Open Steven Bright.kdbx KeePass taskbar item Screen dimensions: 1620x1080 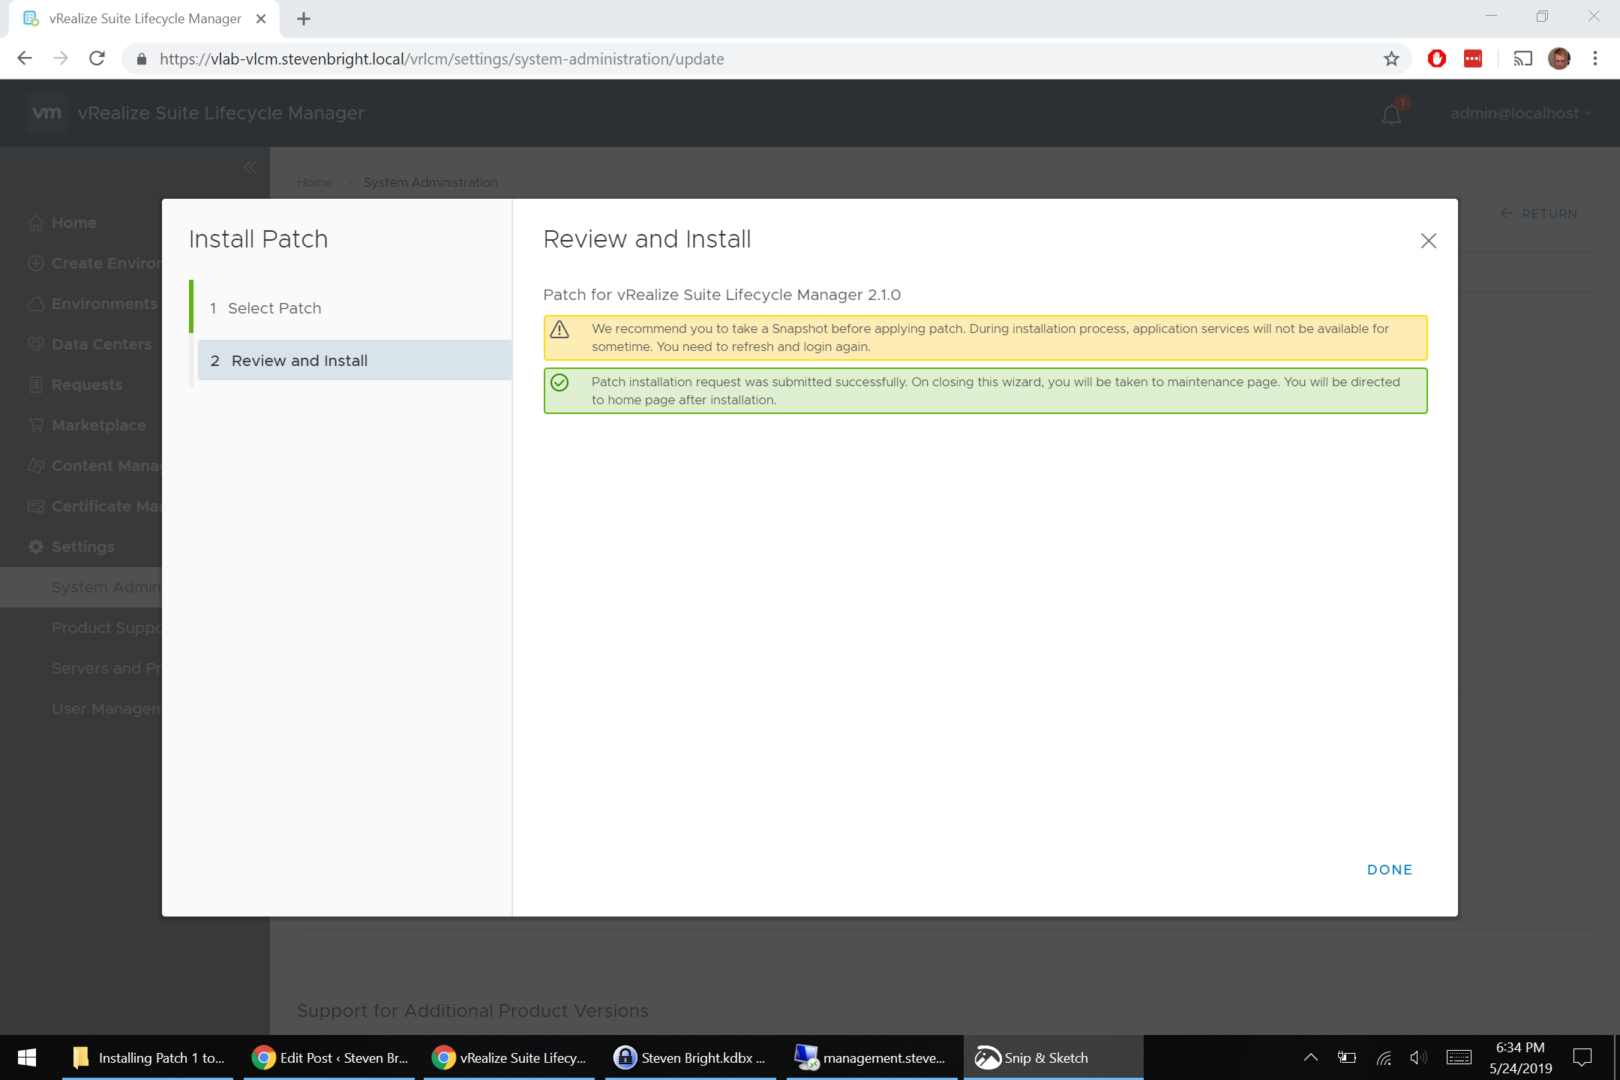(690, 1058)
